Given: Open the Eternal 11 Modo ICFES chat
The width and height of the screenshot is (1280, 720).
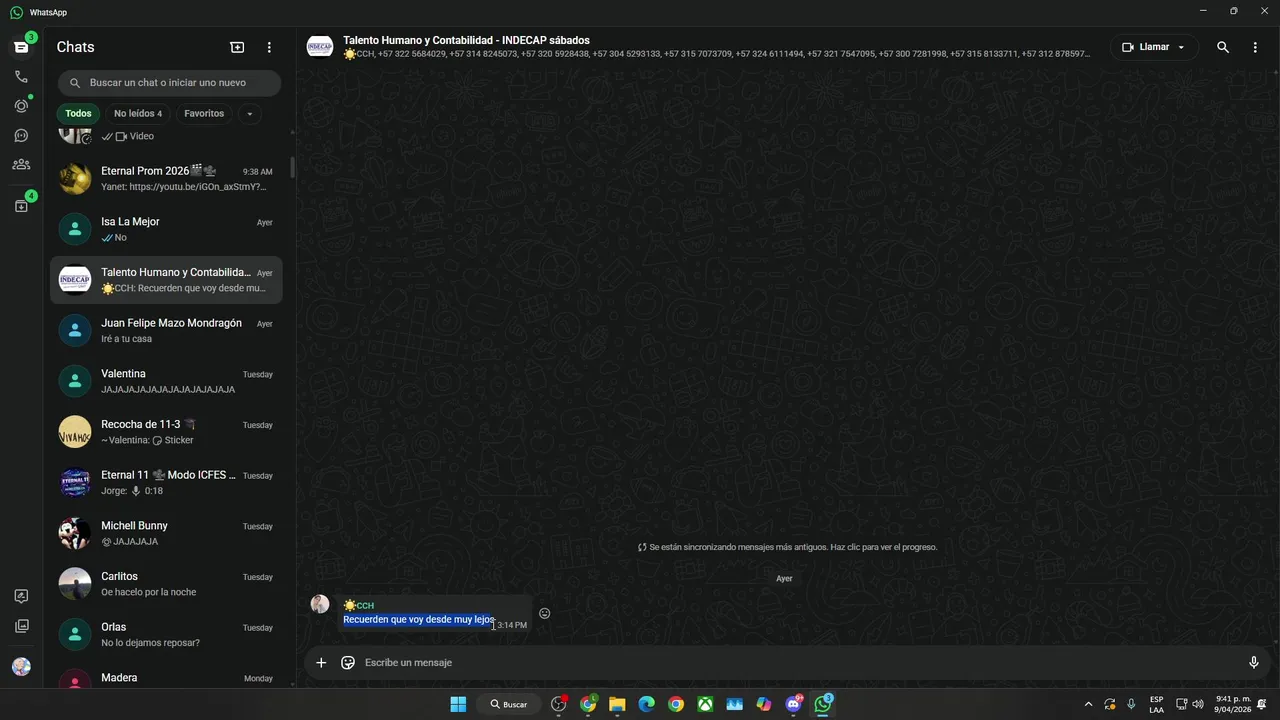Looking at the screenshot, I should [x=167, y=483].
